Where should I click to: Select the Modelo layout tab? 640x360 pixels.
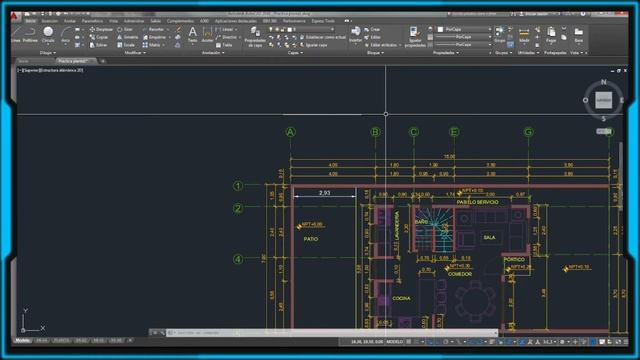click(22, 340)
